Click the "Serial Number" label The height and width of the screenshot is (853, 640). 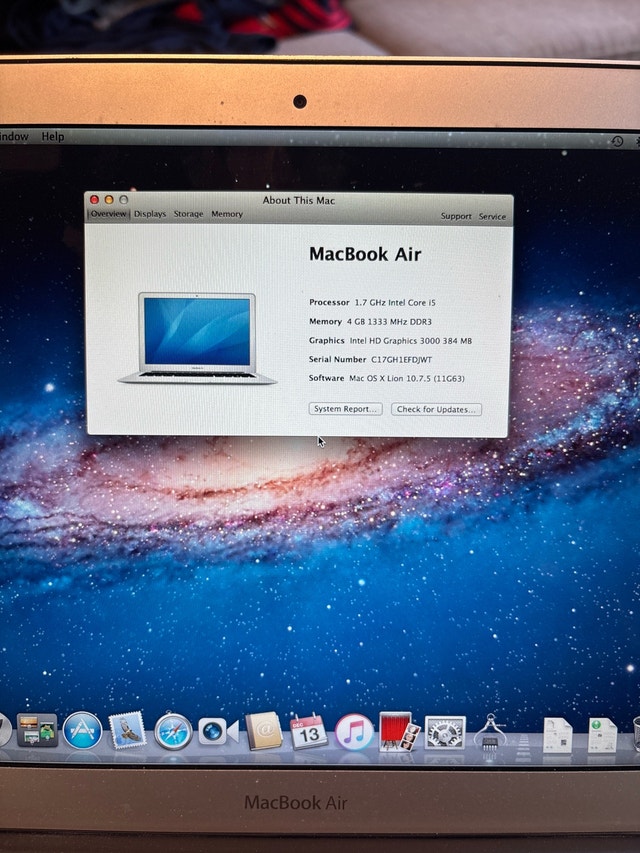point(337,359)
